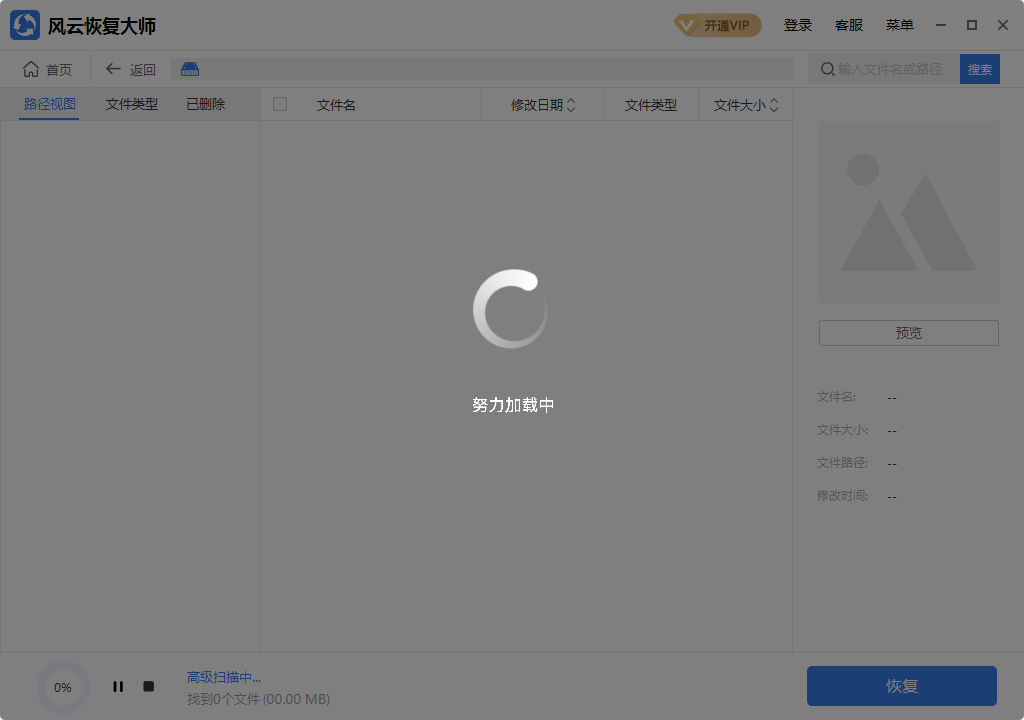The height and width of the screenshot is (720, 1024).
Task: Close the 风云恢复大师 window
Action: coord(1003,25)
